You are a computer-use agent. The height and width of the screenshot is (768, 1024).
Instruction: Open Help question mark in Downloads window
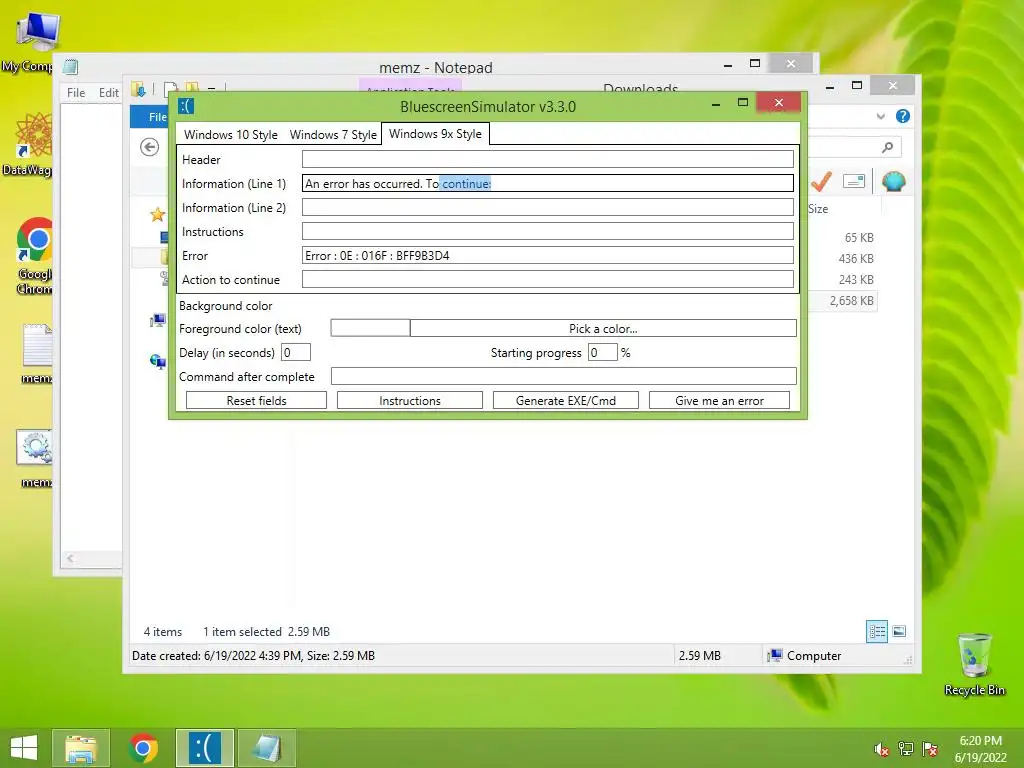point(903,116)
